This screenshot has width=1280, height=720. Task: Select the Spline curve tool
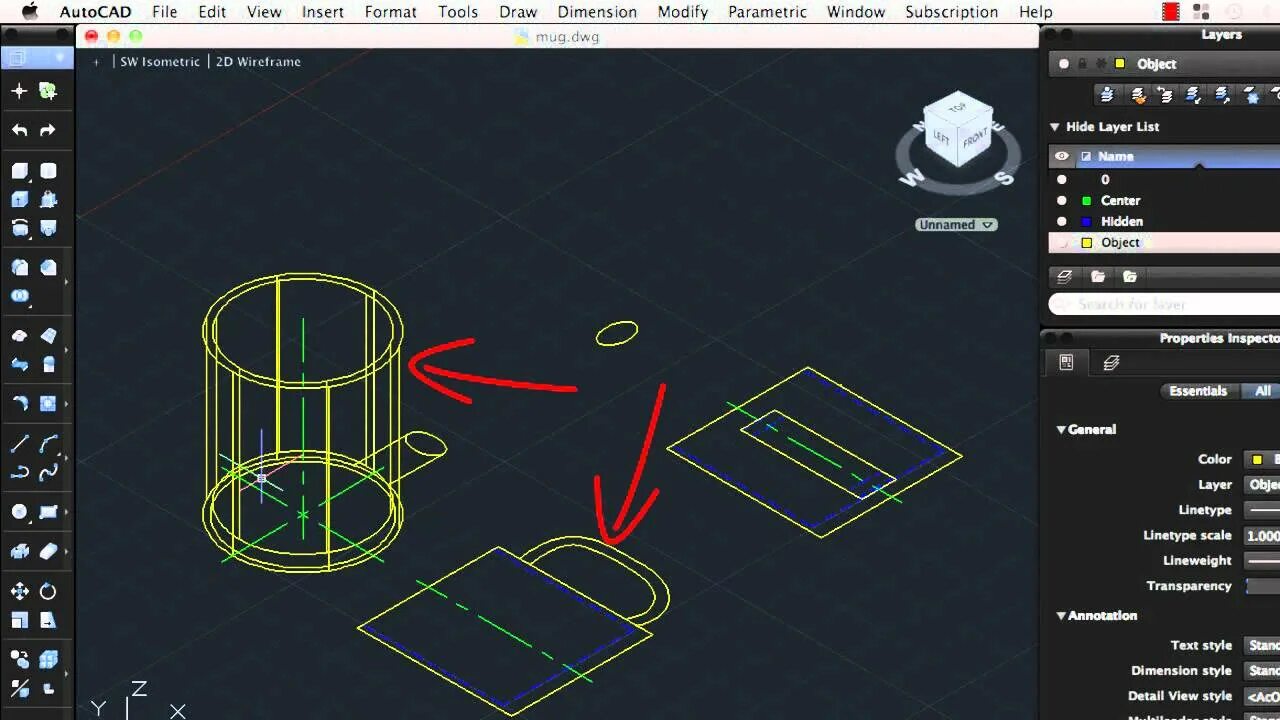coord(48,472)
